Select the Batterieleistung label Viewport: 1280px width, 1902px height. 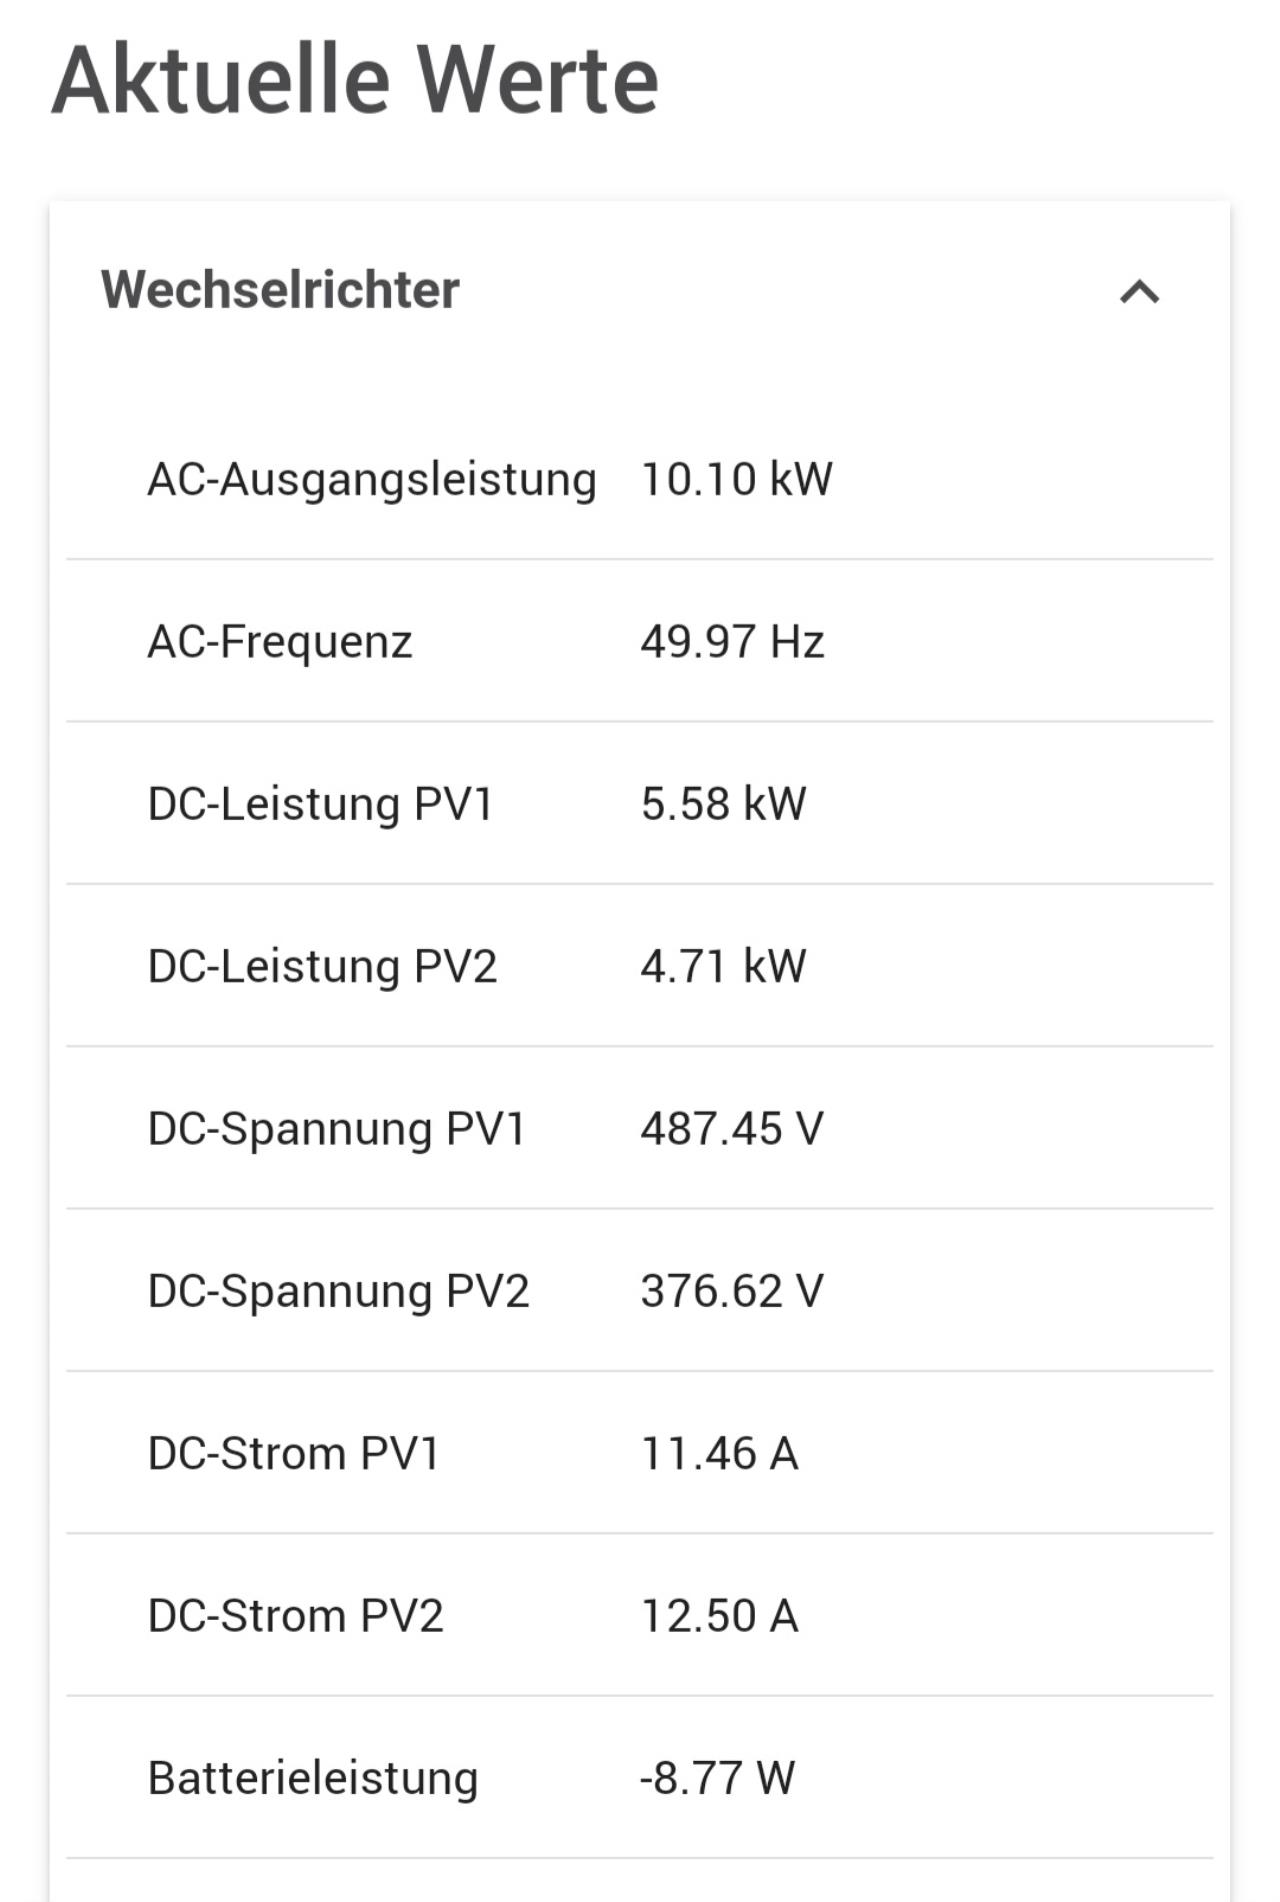click(x=313, y=1779)
